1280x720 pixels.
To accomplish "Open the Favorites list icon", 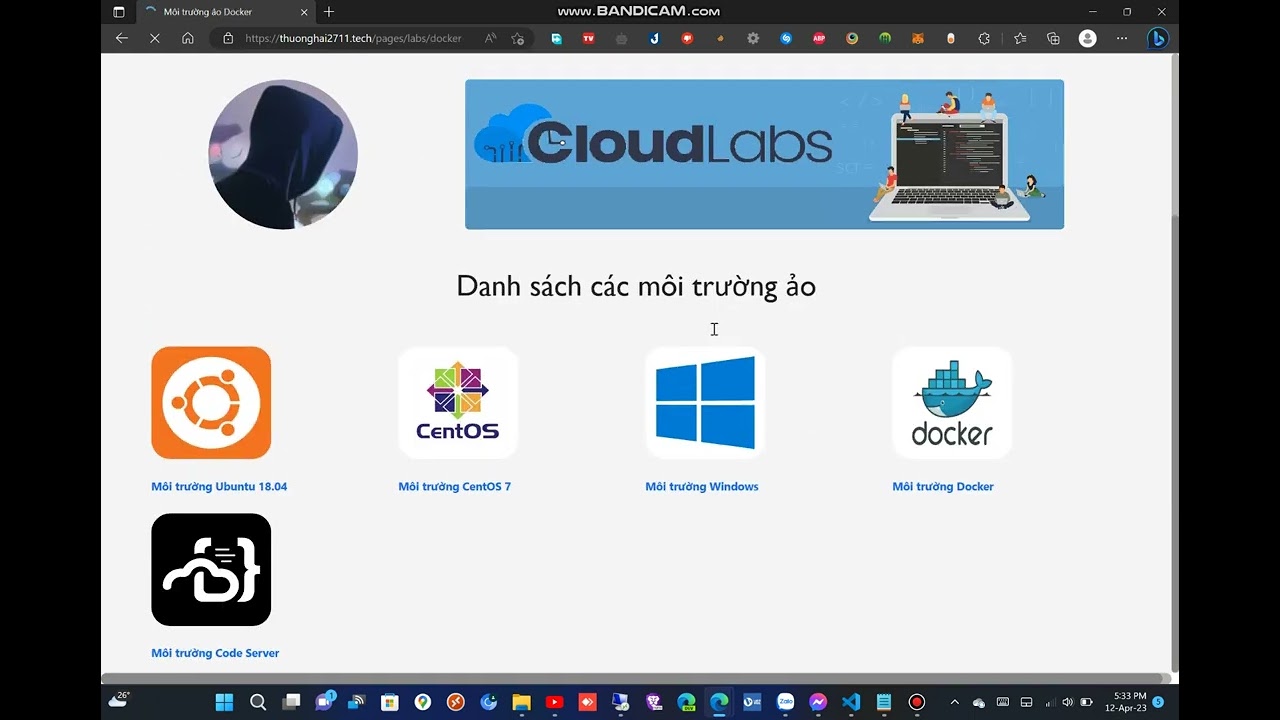I will (x=1020, y=38).
